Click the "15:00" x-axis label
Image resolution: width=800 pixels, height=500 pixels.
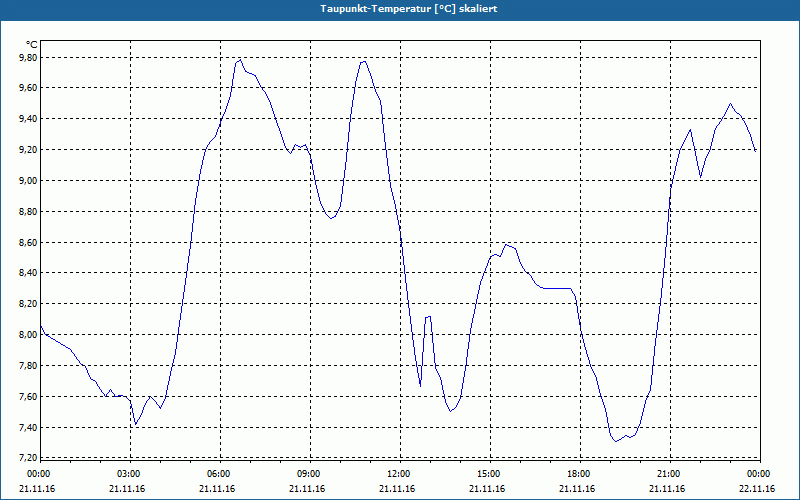click(x=490, y=474)
